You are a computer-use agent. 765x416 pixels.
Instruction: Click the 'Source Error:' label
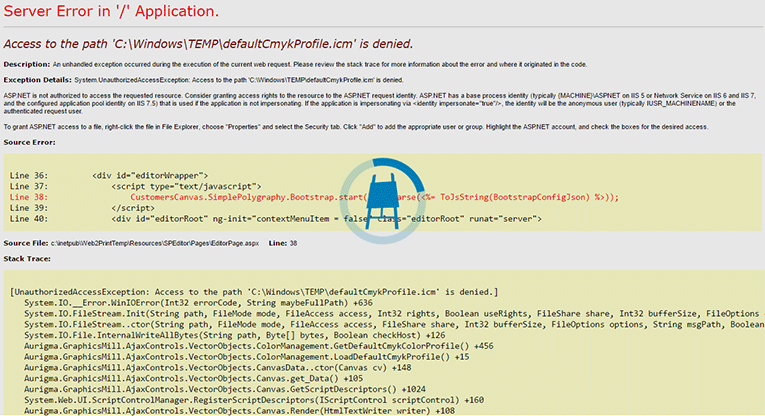pyautogui.click(x=29, y=142)
